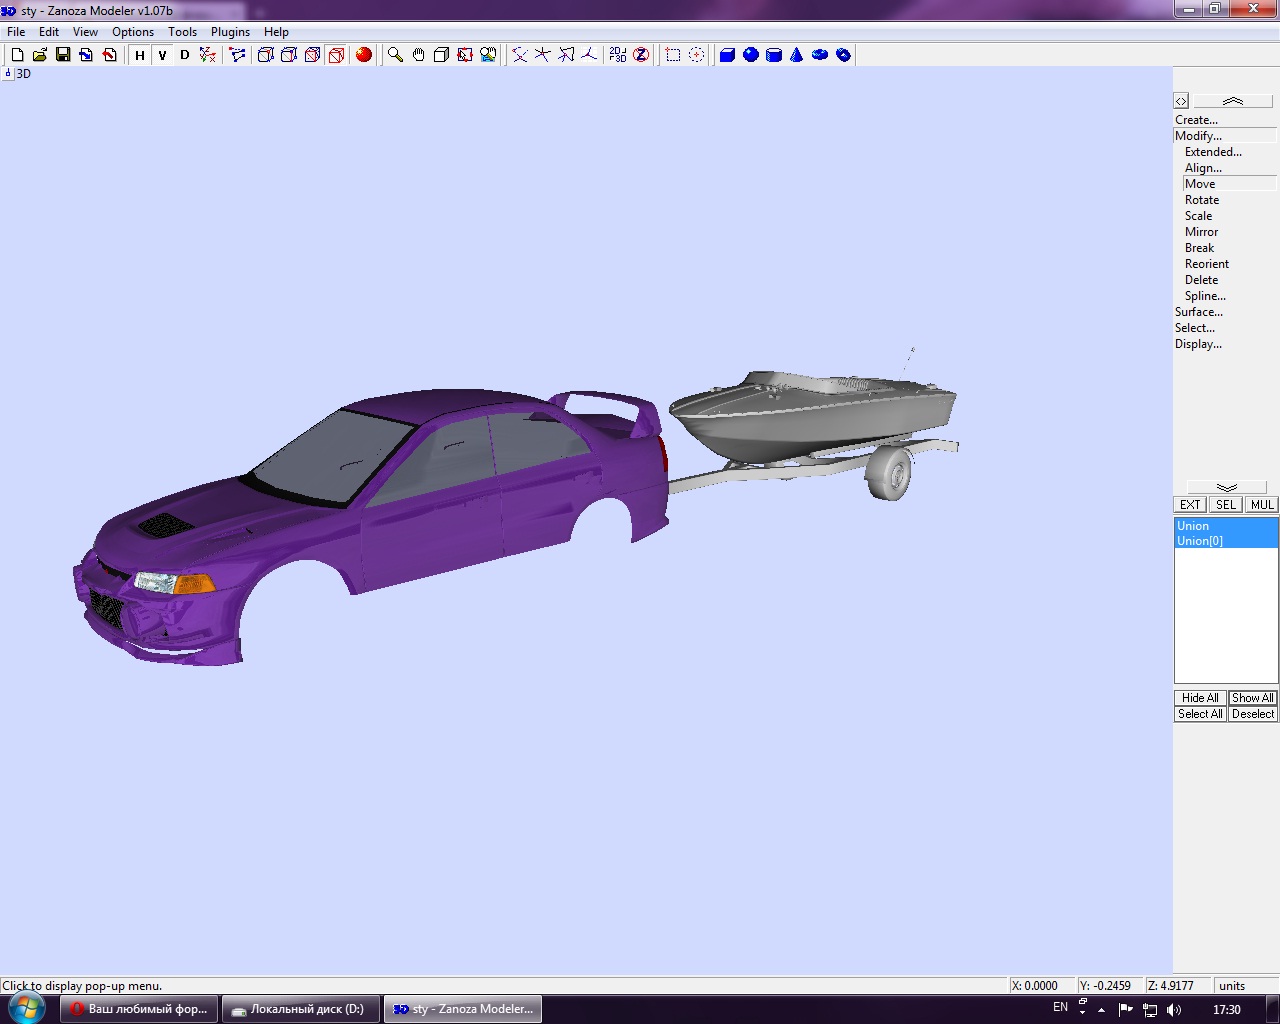Expand the Select... command group
The height and width of the screenshot is (1024, 1280).
(x=1195, y=328)
